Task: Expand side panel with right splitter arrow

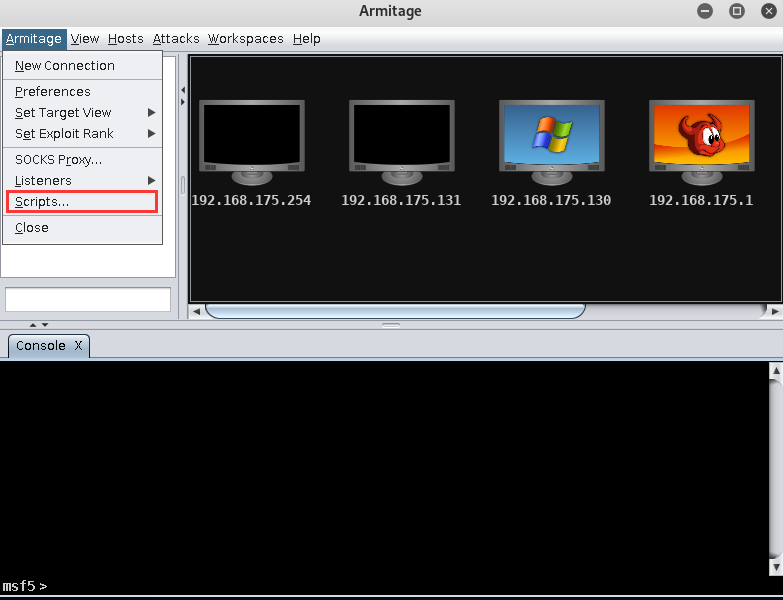Action: point(183,102)
